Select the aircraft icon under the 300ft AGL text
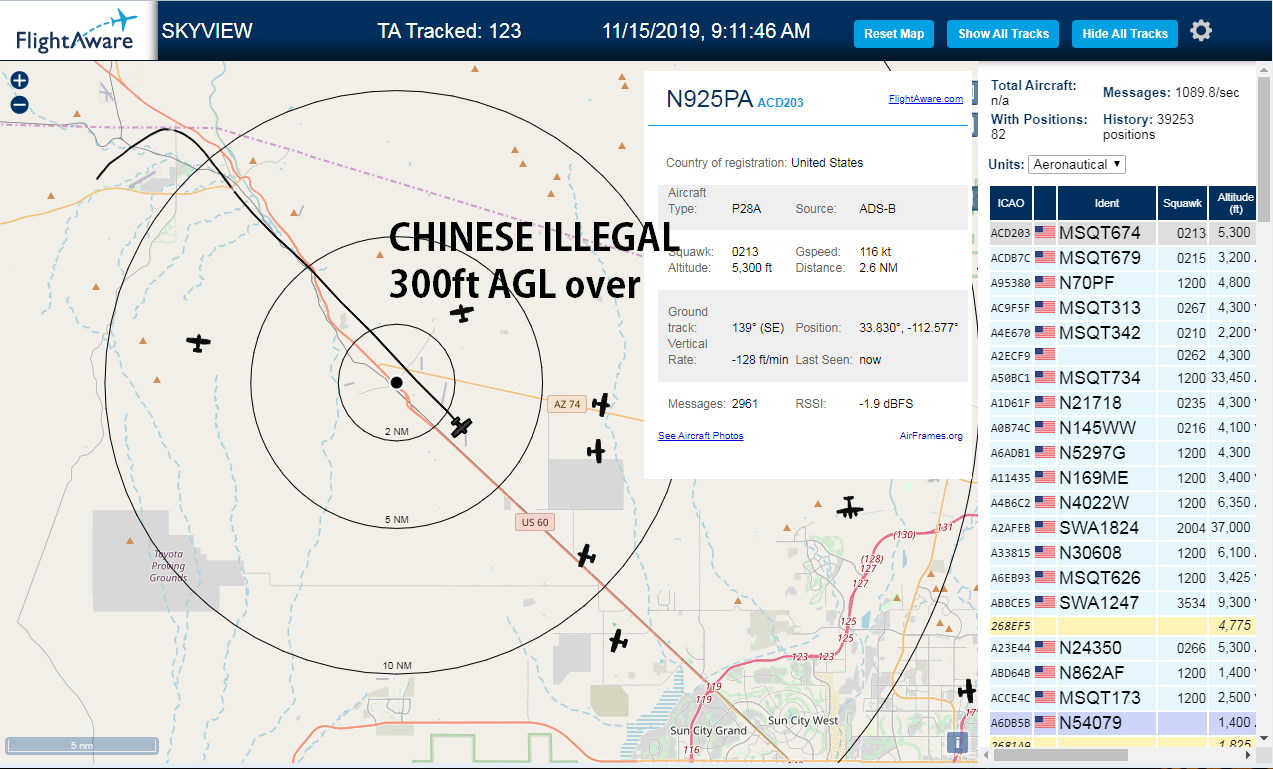Screen dimensions: 1273x769 [461, 313]
